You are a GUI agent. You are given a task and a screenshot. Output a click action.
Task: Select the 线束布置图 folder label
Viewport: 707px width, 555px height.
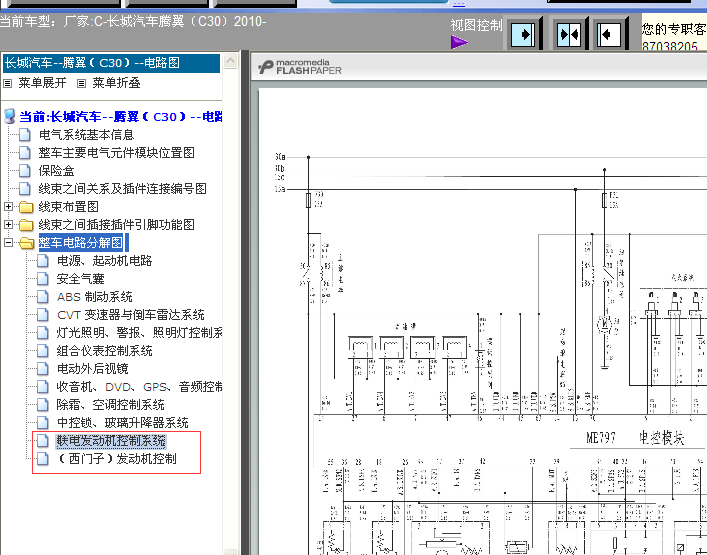[69, 207]
